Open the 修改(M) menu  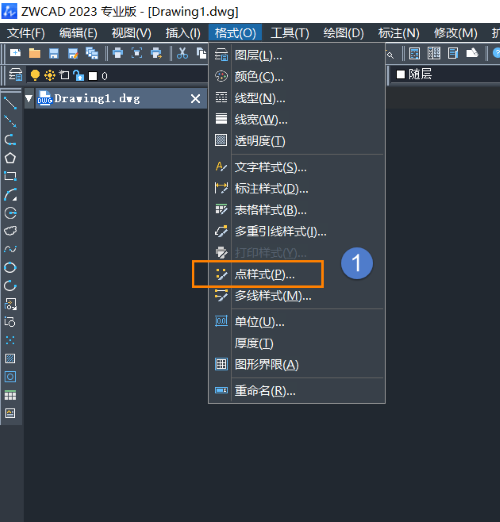click(456, 33)
